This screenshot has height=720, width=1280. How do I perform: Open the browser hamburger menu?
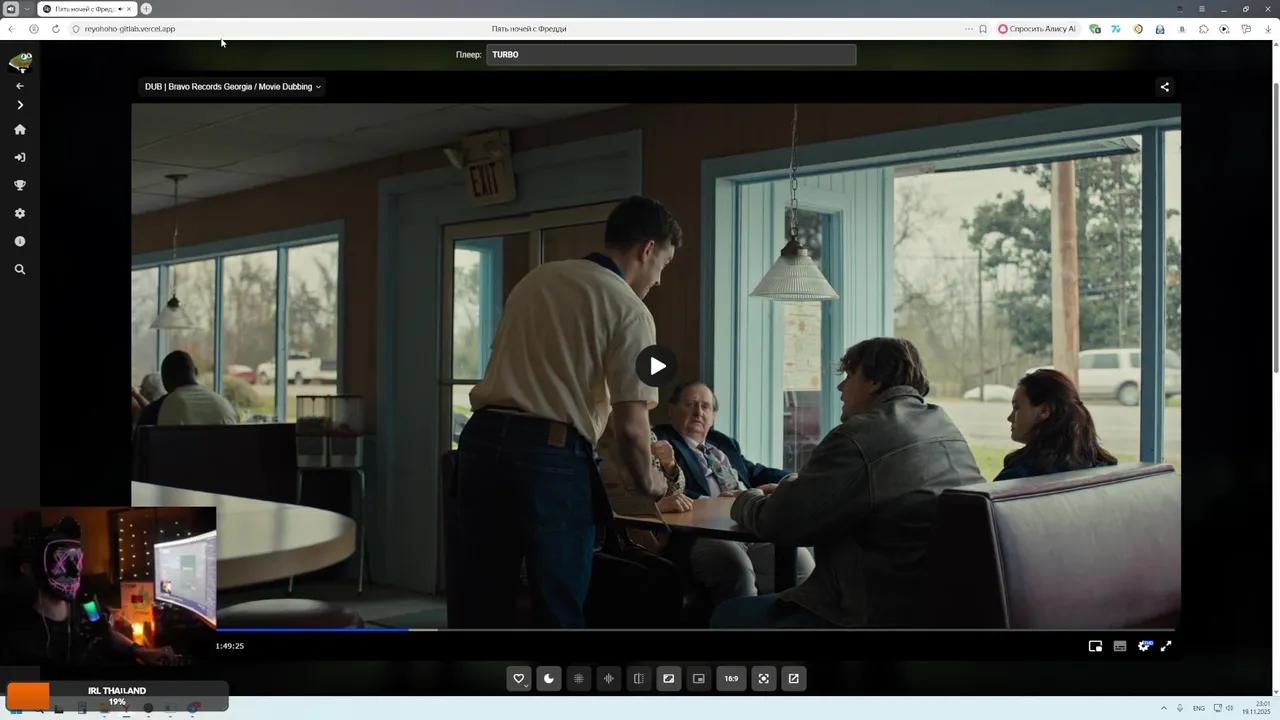click(x=1202, y=9)
